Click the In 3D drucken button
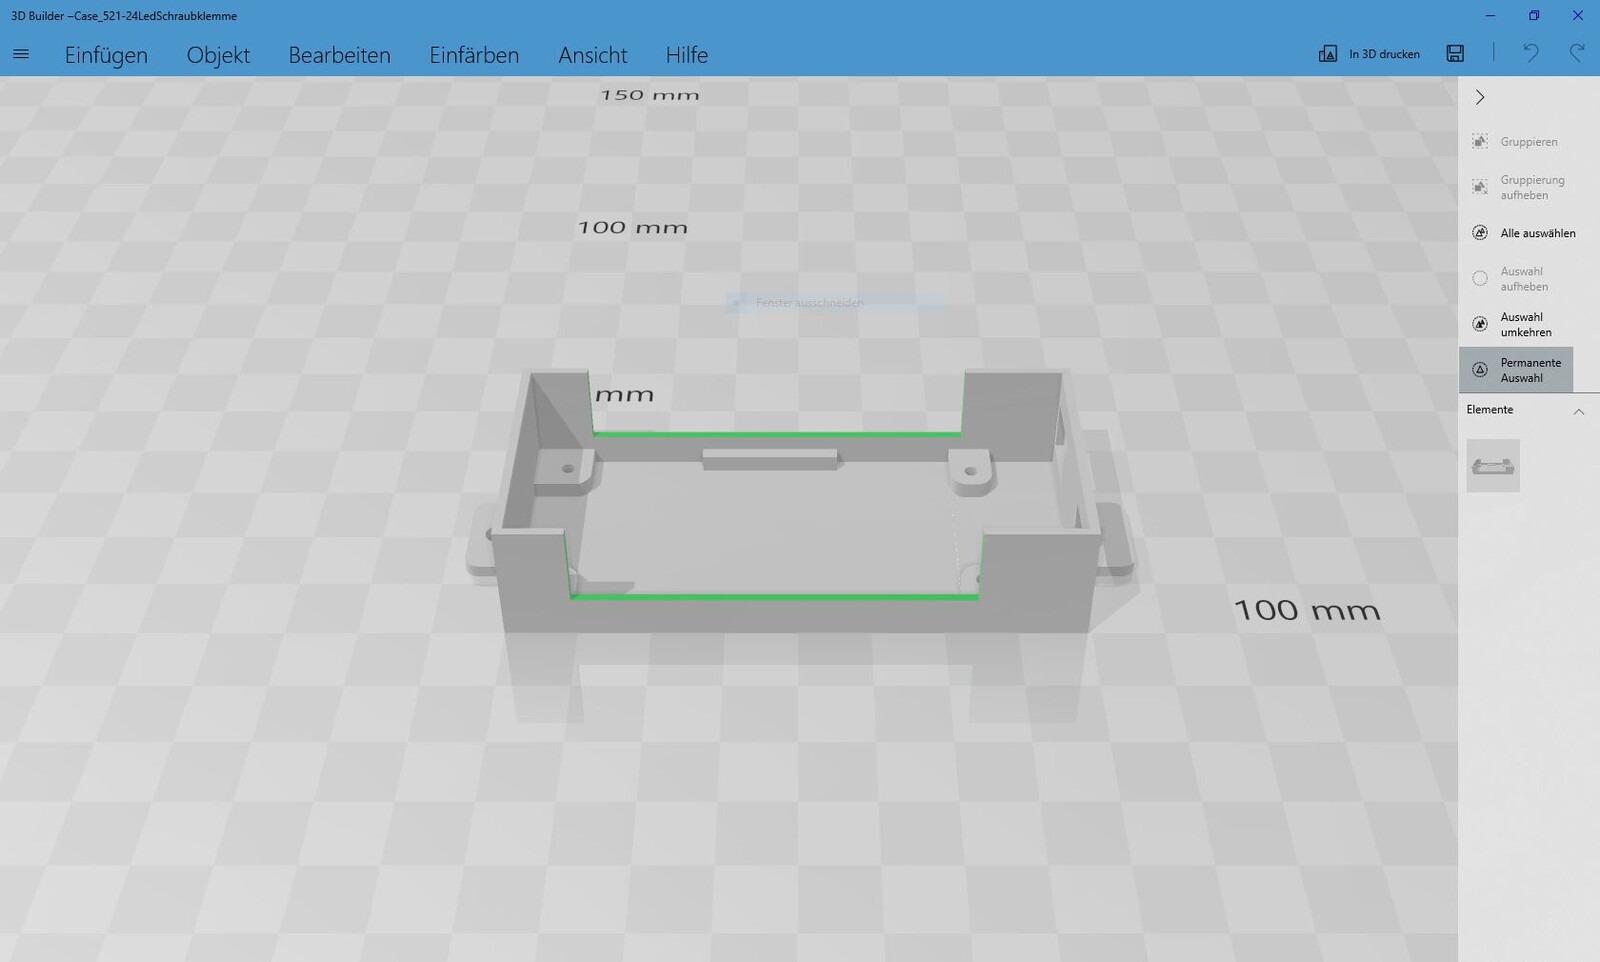Image resolution: width=1600 pixels, height=962 pixels. tap(1384, 54)
